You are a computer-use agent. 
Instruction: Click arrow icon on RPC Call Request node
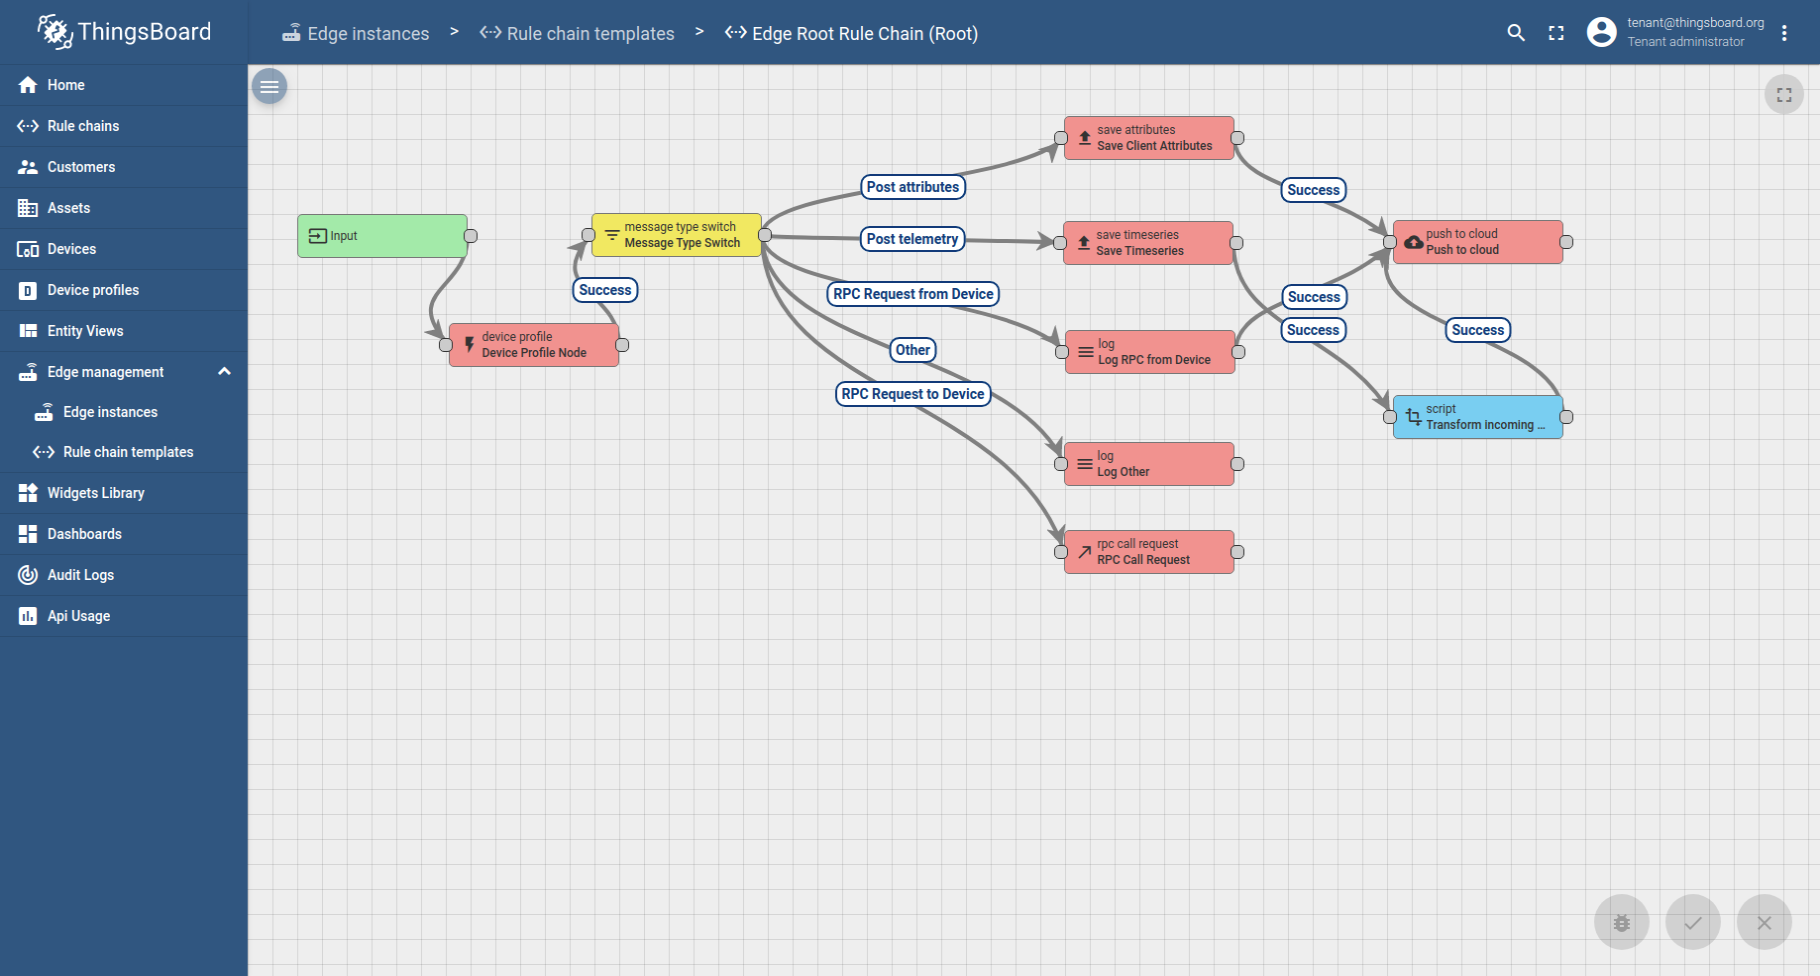point(1085,552)
